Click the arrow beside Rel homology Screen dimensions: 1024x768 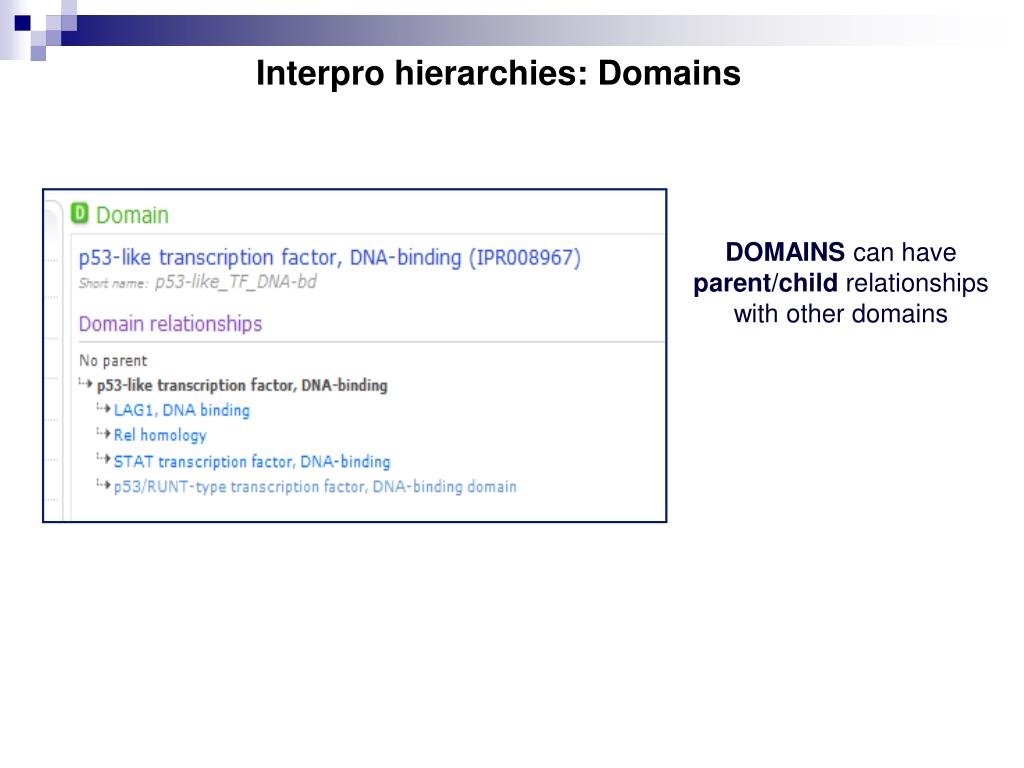(103, 433)
